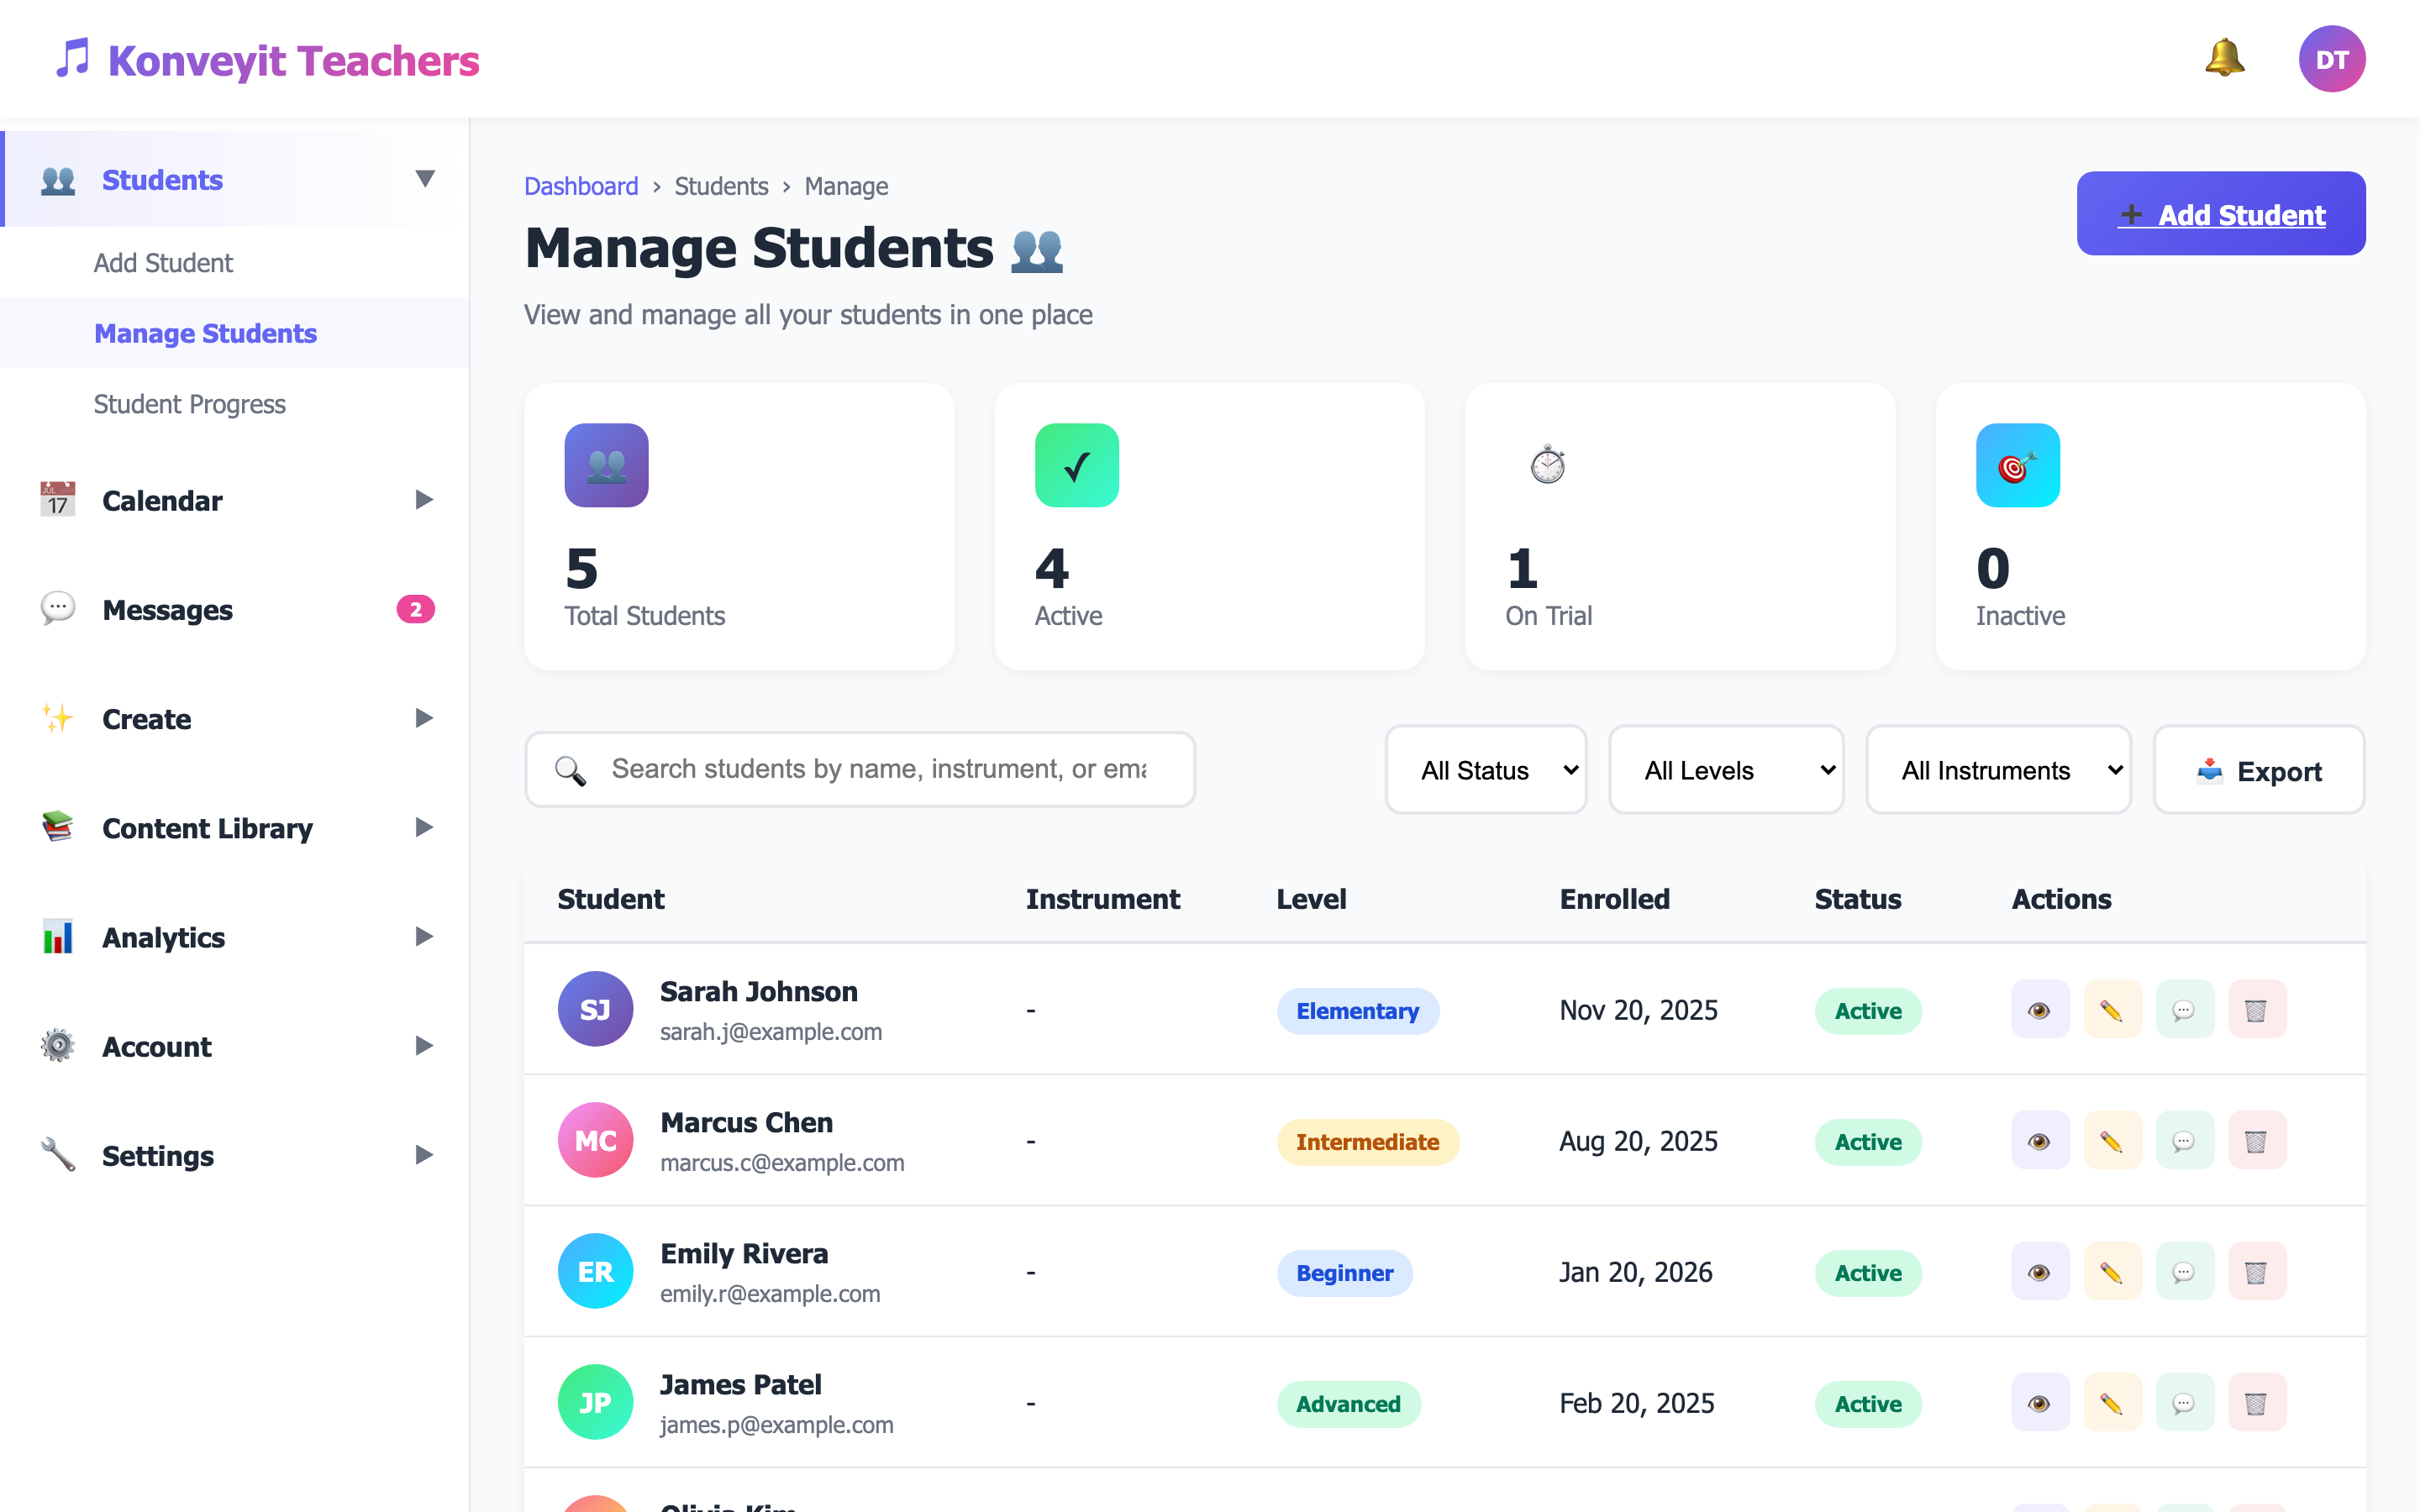Click the Add Student button
The height and width of the screenshot is (1512, 2420).
[2220, 214]
